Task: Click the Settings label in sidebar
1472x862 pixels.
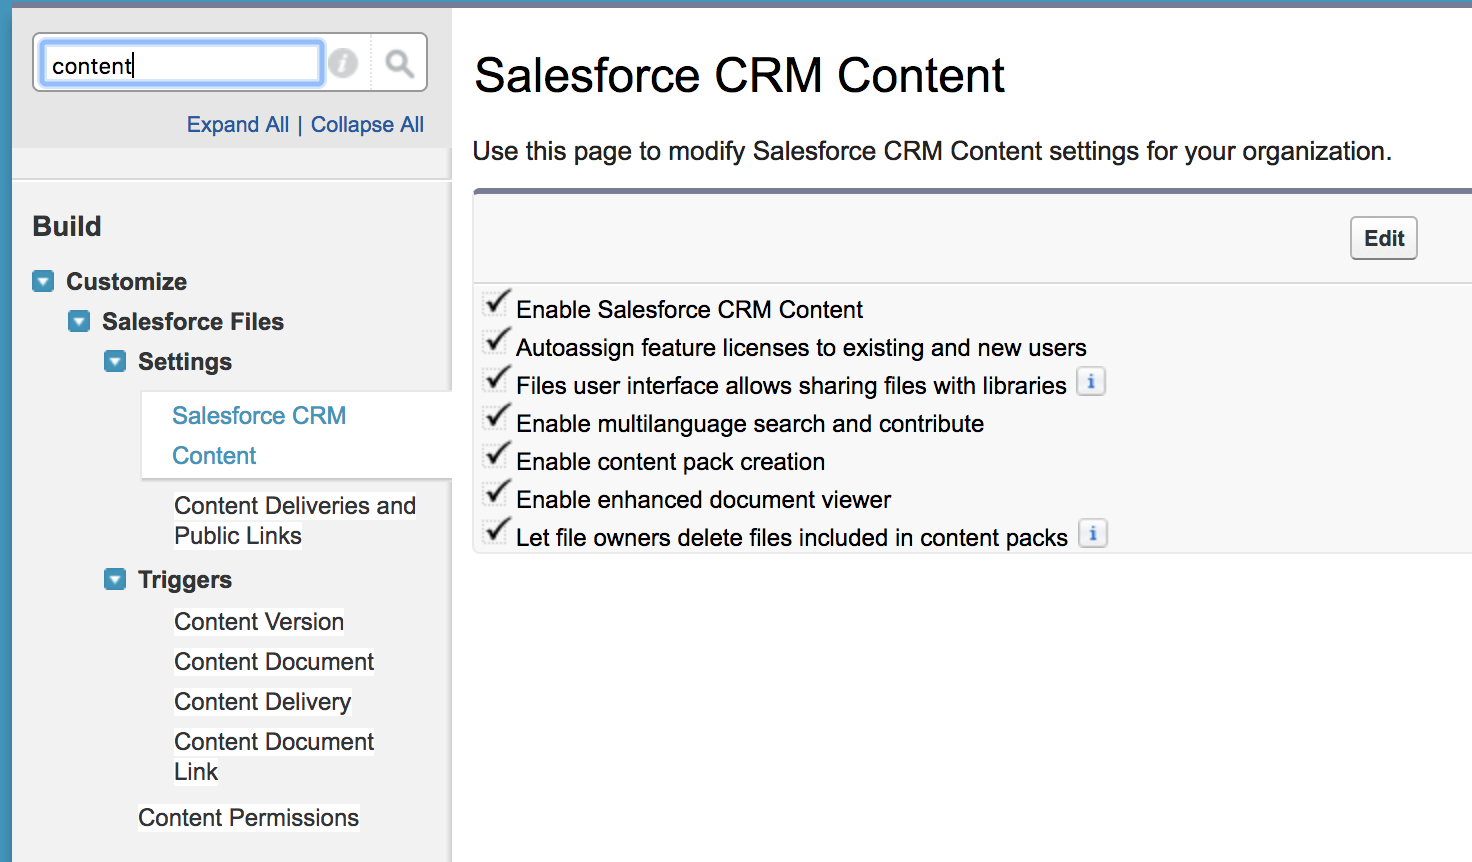Action: point(185,361)
